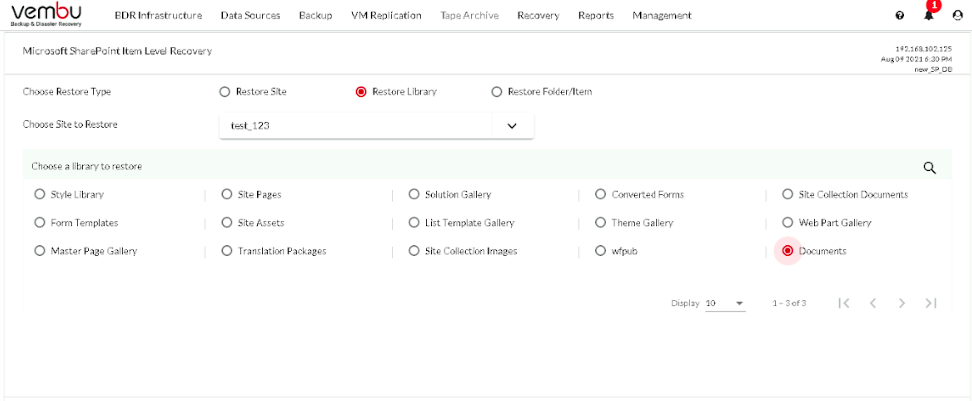
Task: Open the help question mark icon
Action: [899, 15]
